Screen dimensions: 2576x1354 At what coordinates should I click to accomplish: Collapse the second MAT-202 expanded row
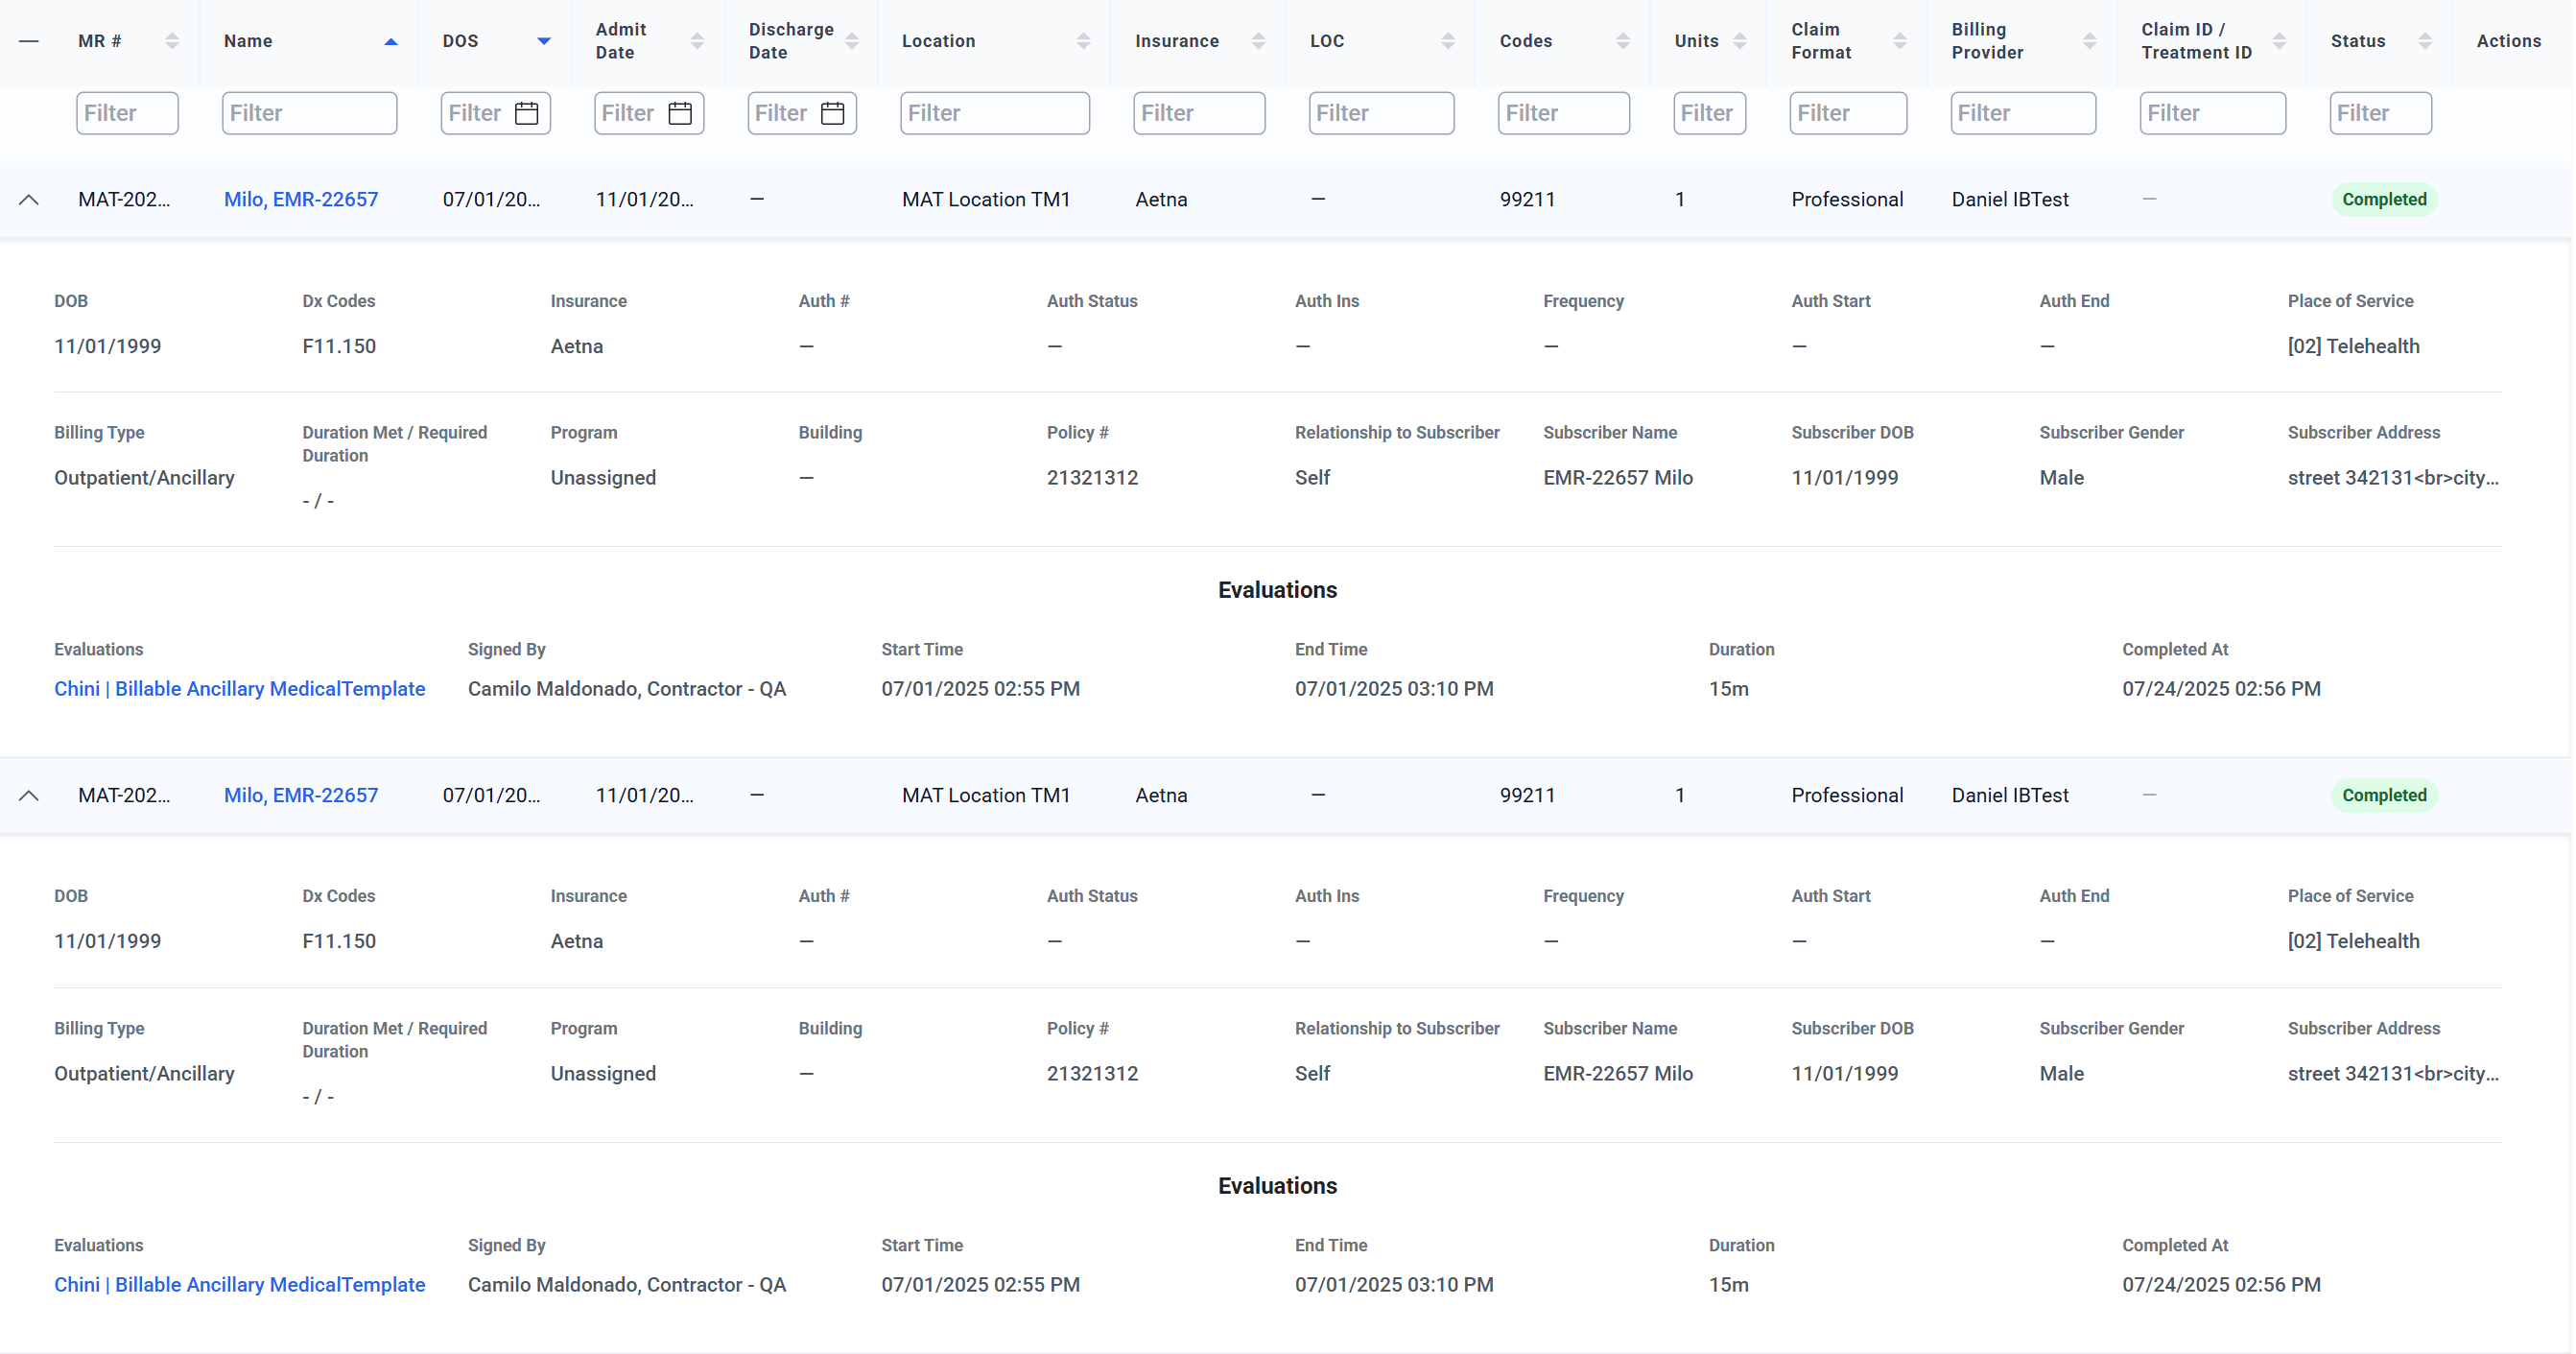coord(29,795)
